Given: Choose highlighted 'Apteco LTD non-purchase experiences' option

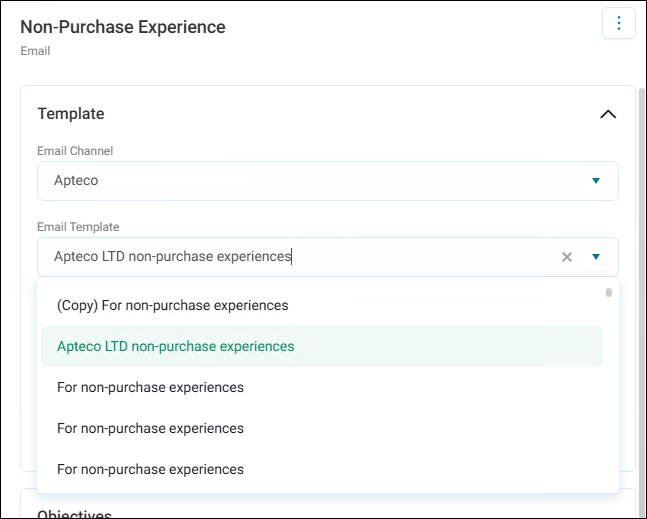Looking at the screenshot, I should click(x=322, y=346).
